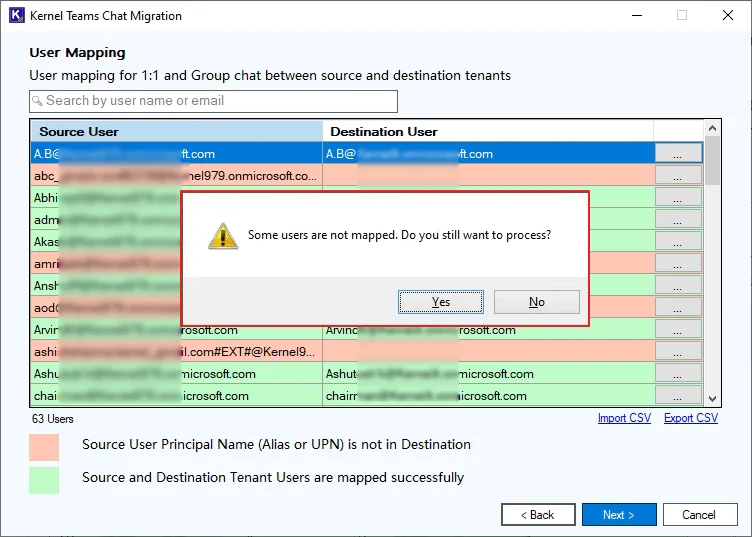Viewport: 752px width, 537px height.
Task: Open browse button for Ashu row
Action: click(x=678, y=373)
